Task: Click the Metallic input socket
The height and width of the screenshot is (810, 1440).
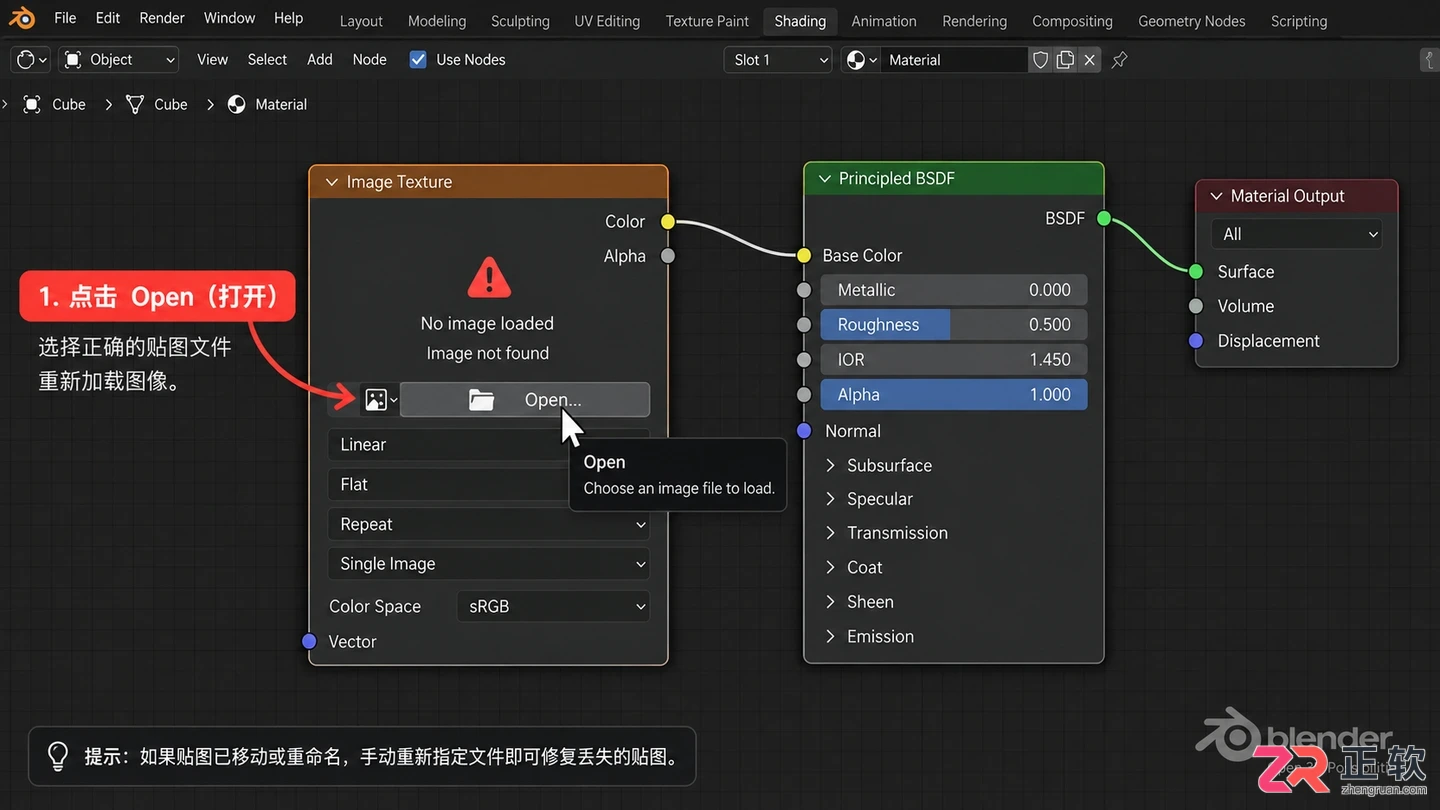Action: 804,290
